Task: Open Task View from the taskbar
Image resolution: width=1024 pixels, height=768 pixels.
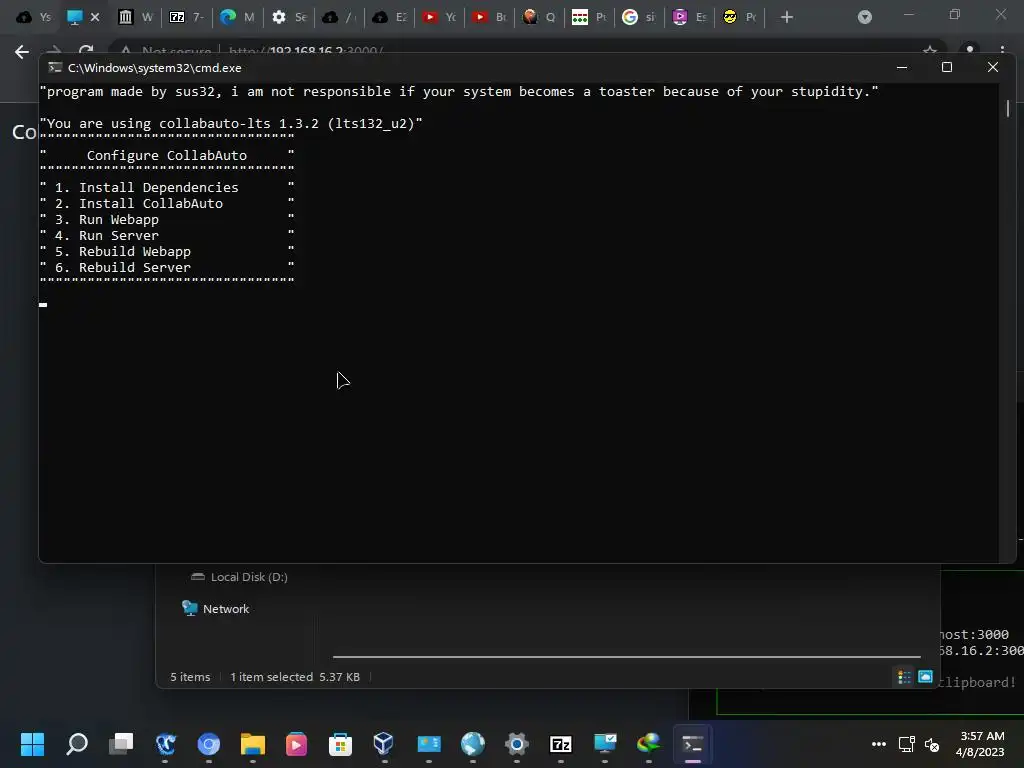Action: pos(121,744)
